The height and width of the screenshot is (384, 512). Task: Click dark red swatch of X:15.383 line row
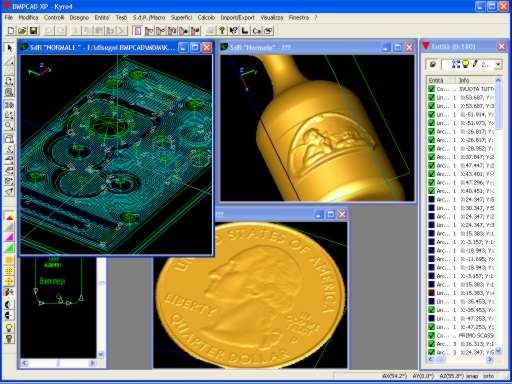(x=431, y=293)
